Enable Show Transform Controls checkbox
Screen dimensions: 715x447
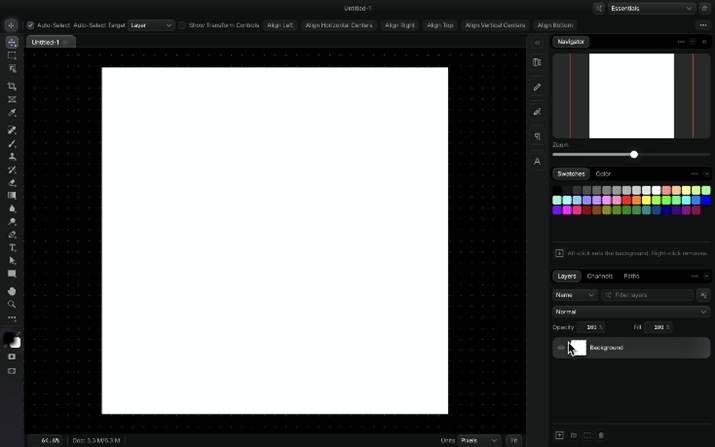point(182,25)
